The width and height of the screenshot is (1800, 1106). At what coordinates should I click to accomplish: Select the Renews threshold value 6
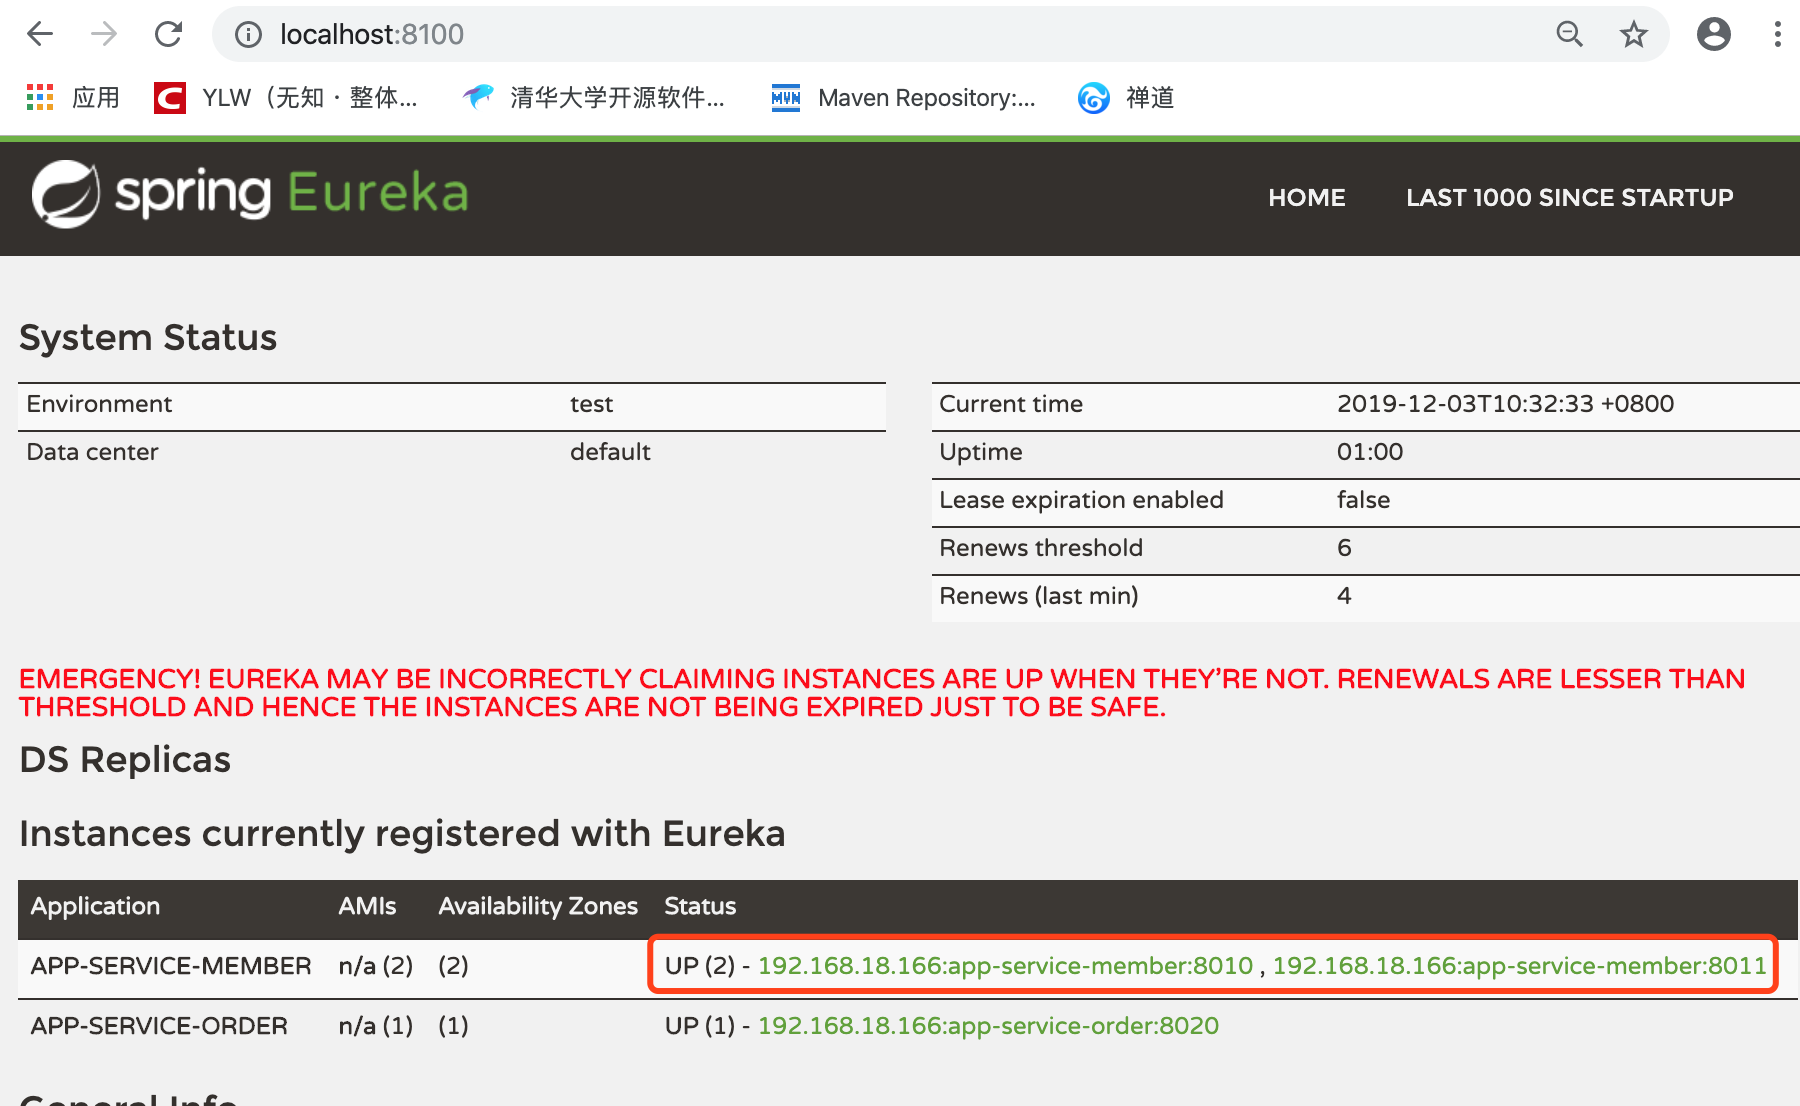tap(1344, 547)
